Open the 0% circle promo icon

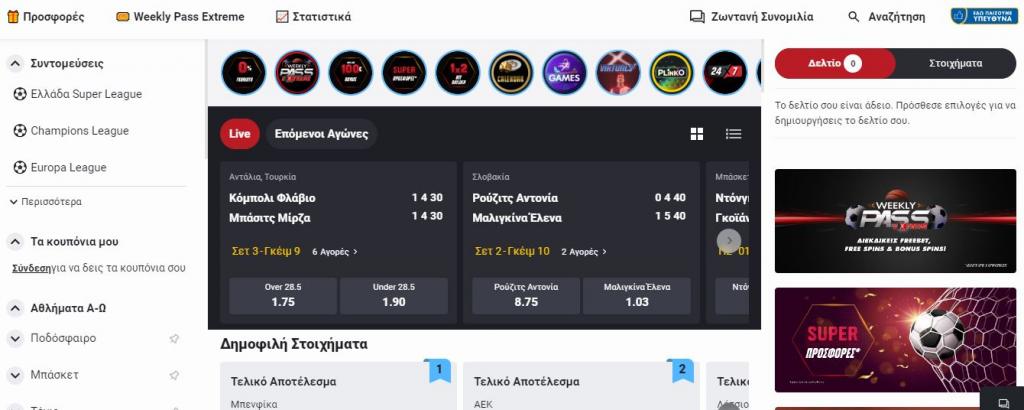pos(244,72)
